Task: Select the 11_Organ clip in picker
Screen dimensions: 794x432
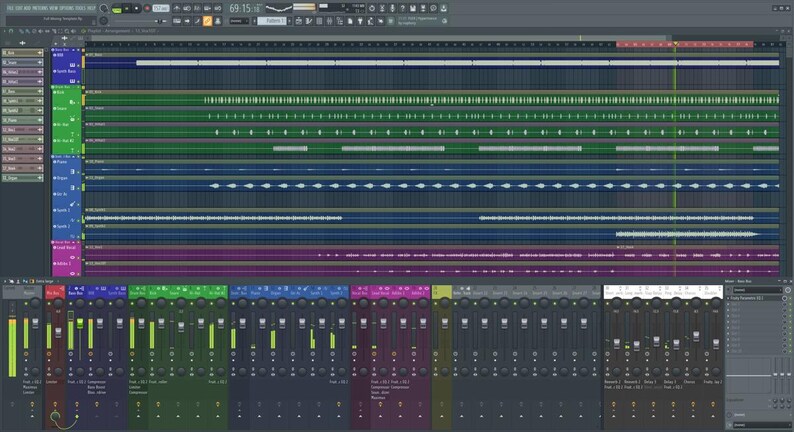Action: (22, 178)
